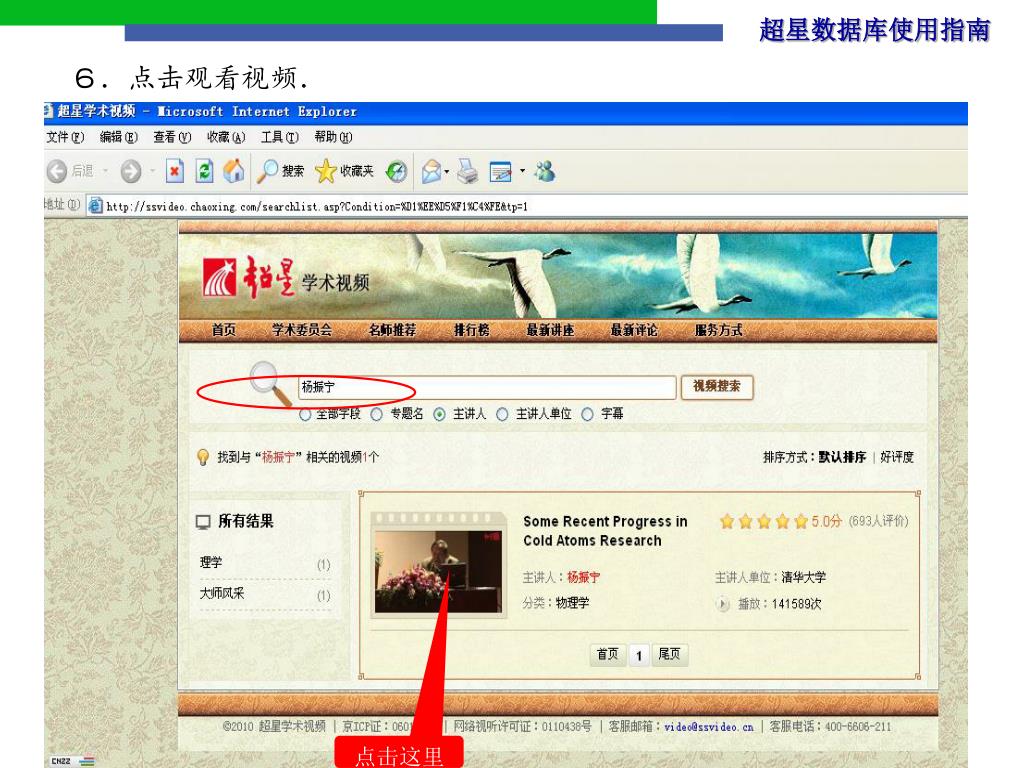Stop page loading with red X icon
1024x768 pixels.
(174, 171)
